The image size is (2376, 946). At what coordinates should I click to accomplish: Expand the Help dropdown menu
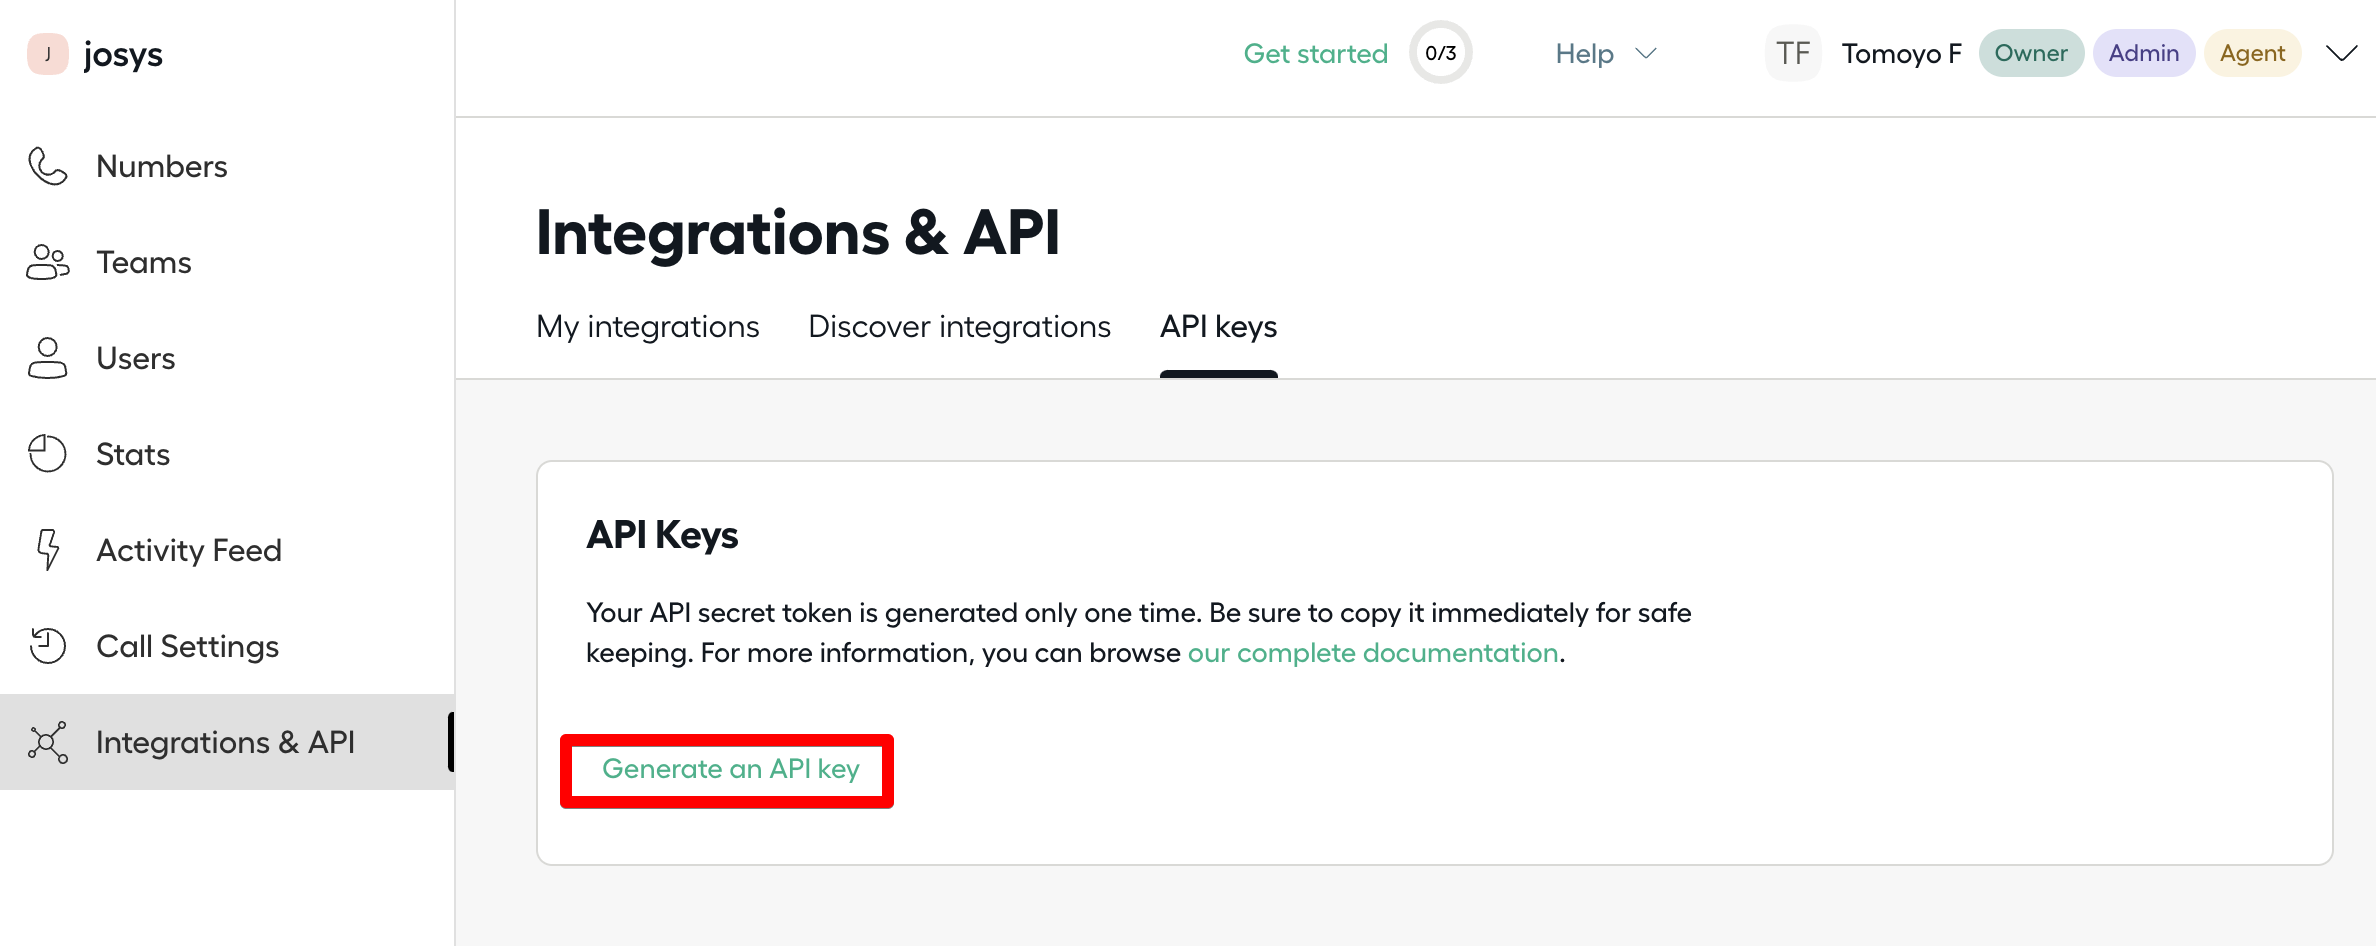(1605, 54)
